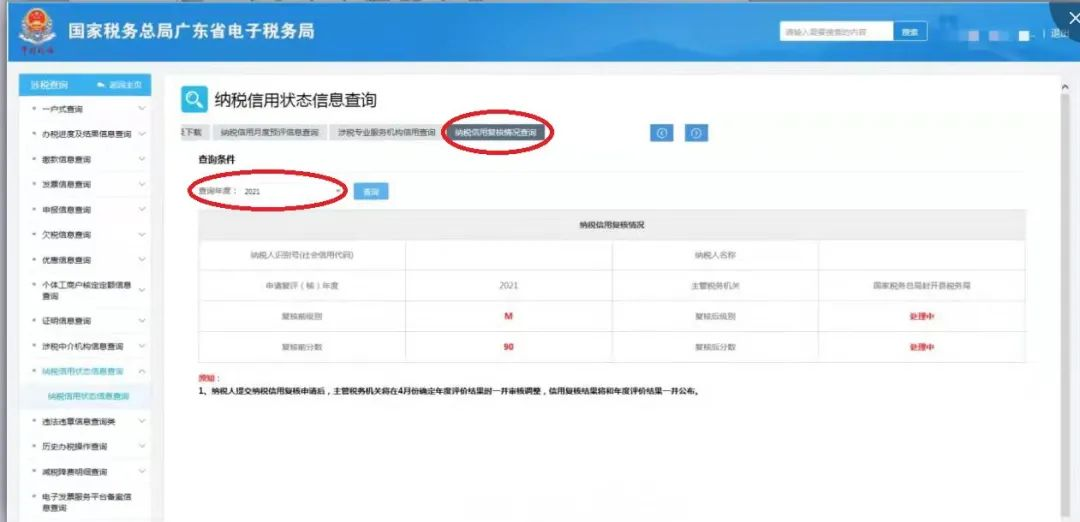This screenshot has height=522, width=1080.
Task: Click the 主管税务机关 label cell
Action: tap(715, 285)
